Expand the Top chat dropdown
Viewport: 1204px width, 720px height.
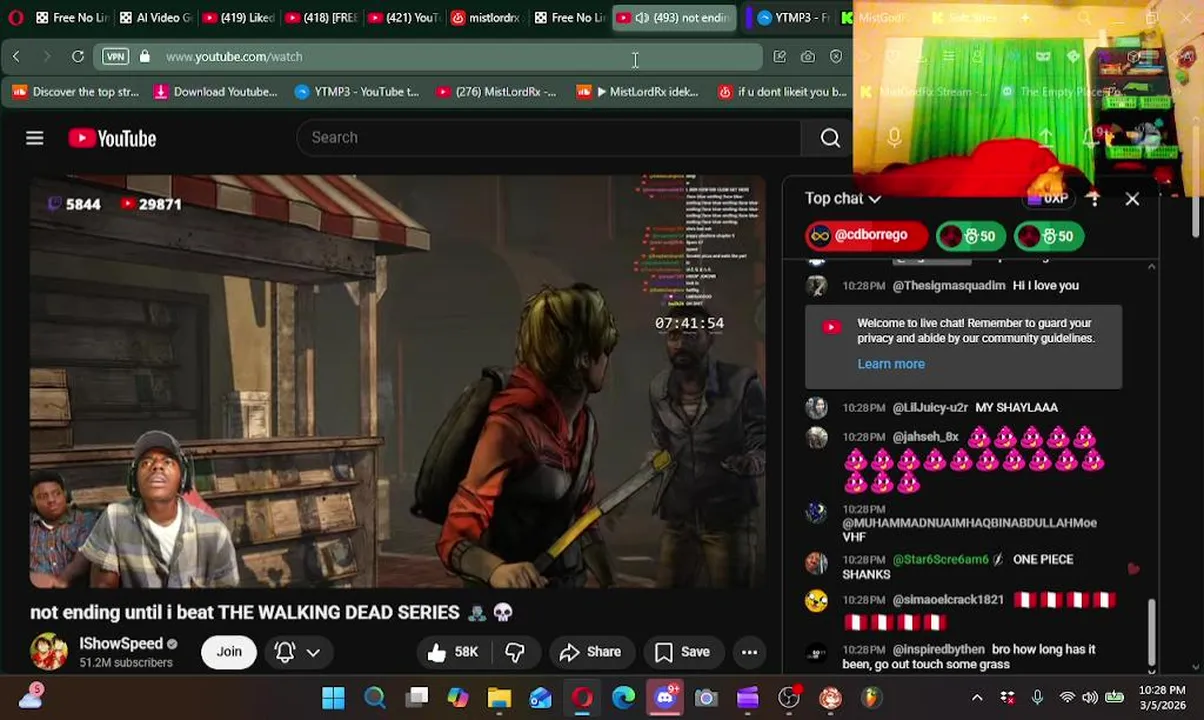click(843, 199)
